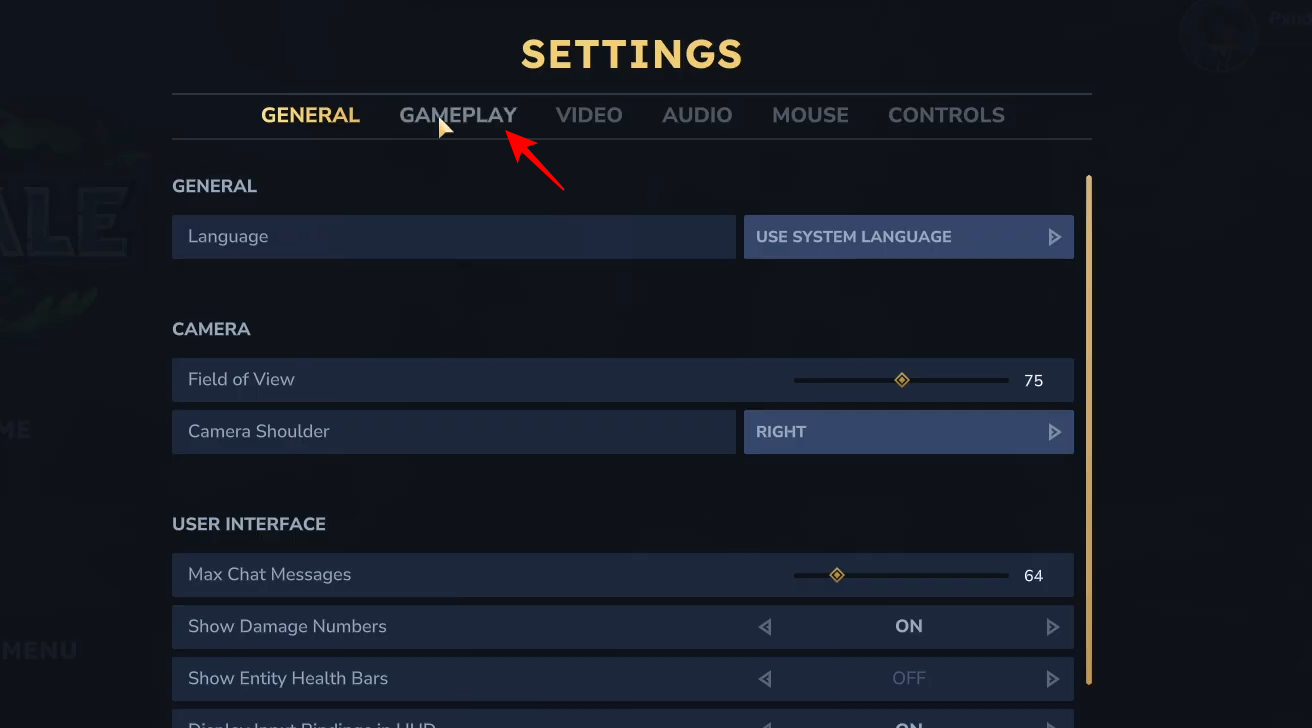Screen dimensions: 1312x728
Task: Select the Mouse settings tab
Action: [x=810, y=115]
